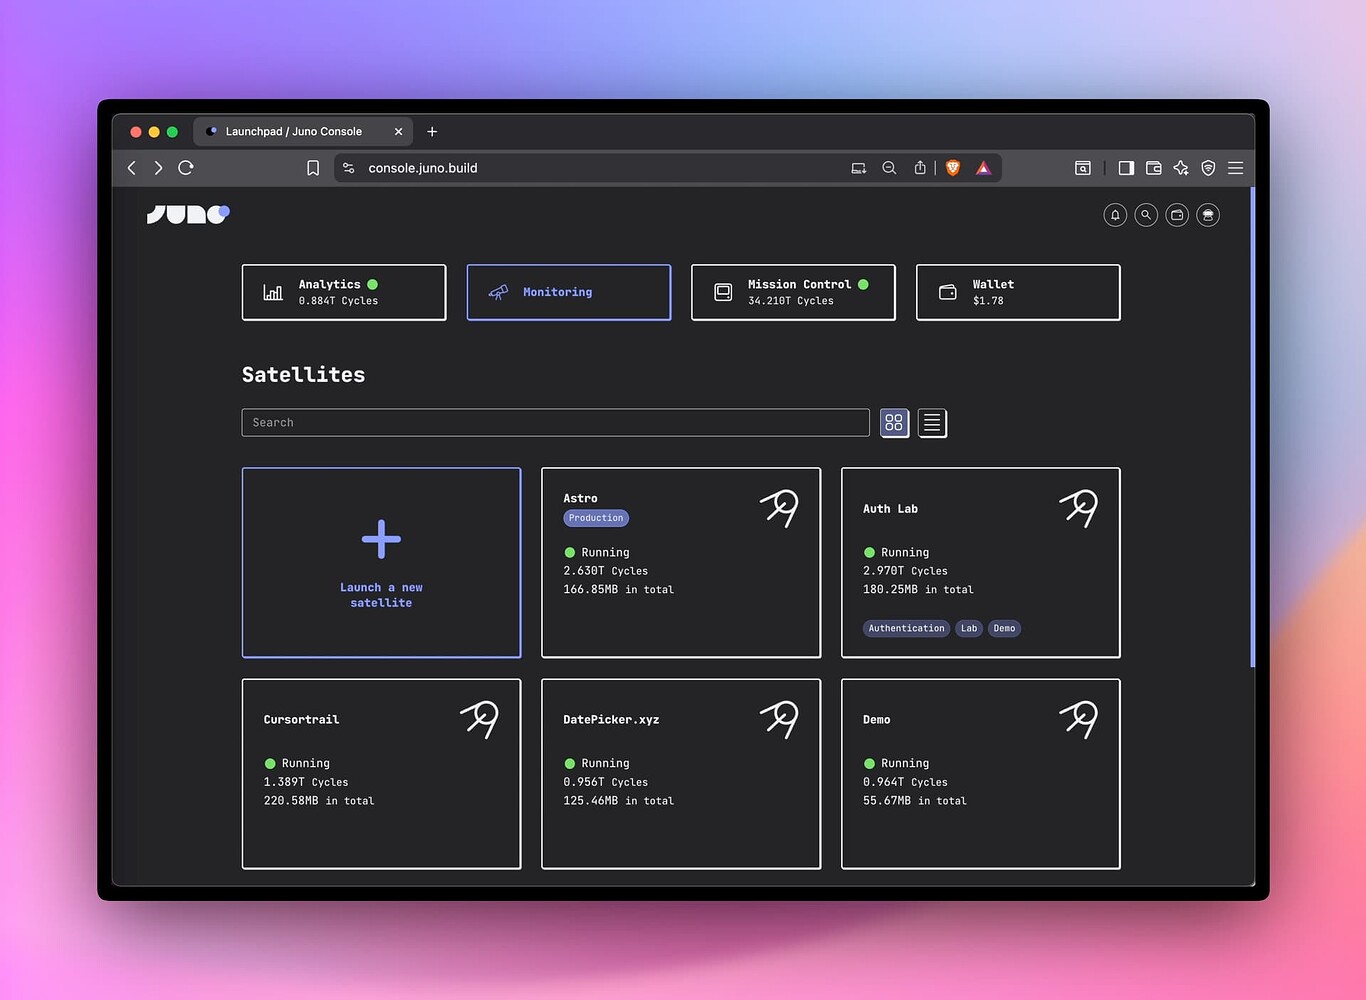This screenshot has width=1366, height=1000.
Task: Click the tab search icon in browser toolbar
Action: click(x=1083, y=168)
